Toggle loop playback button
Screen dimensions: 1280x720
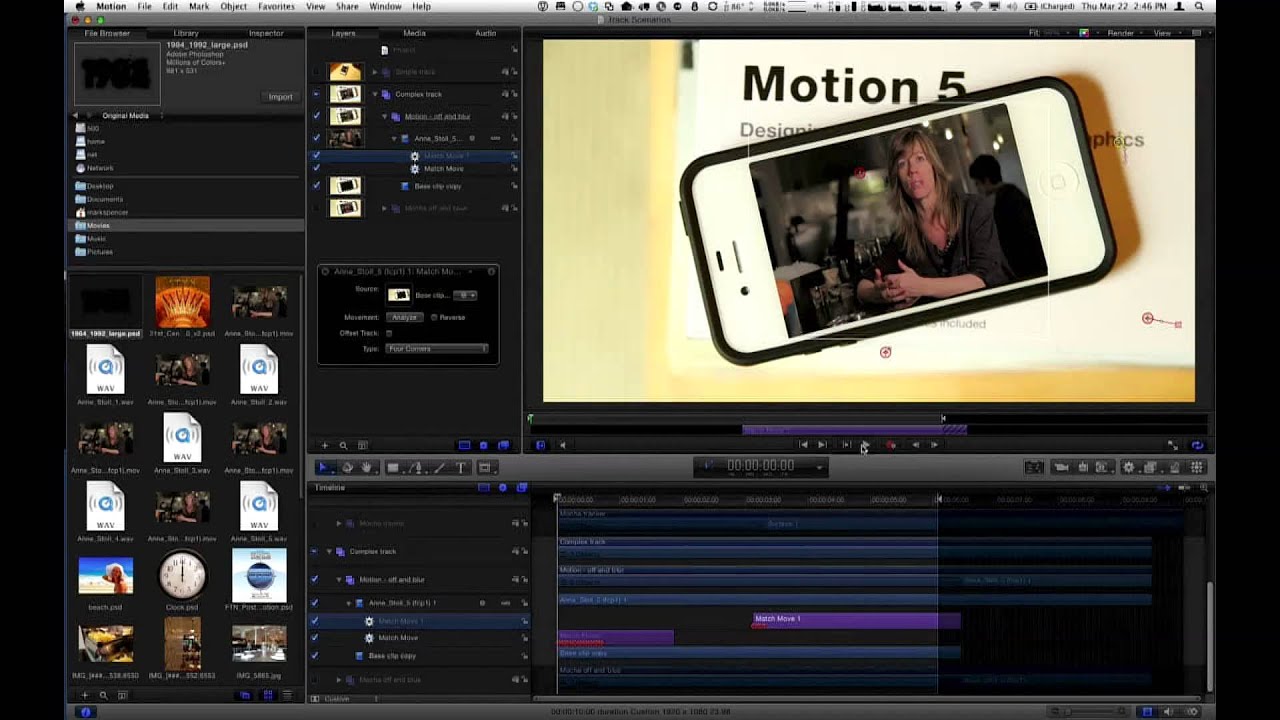tap(1197, 445)
